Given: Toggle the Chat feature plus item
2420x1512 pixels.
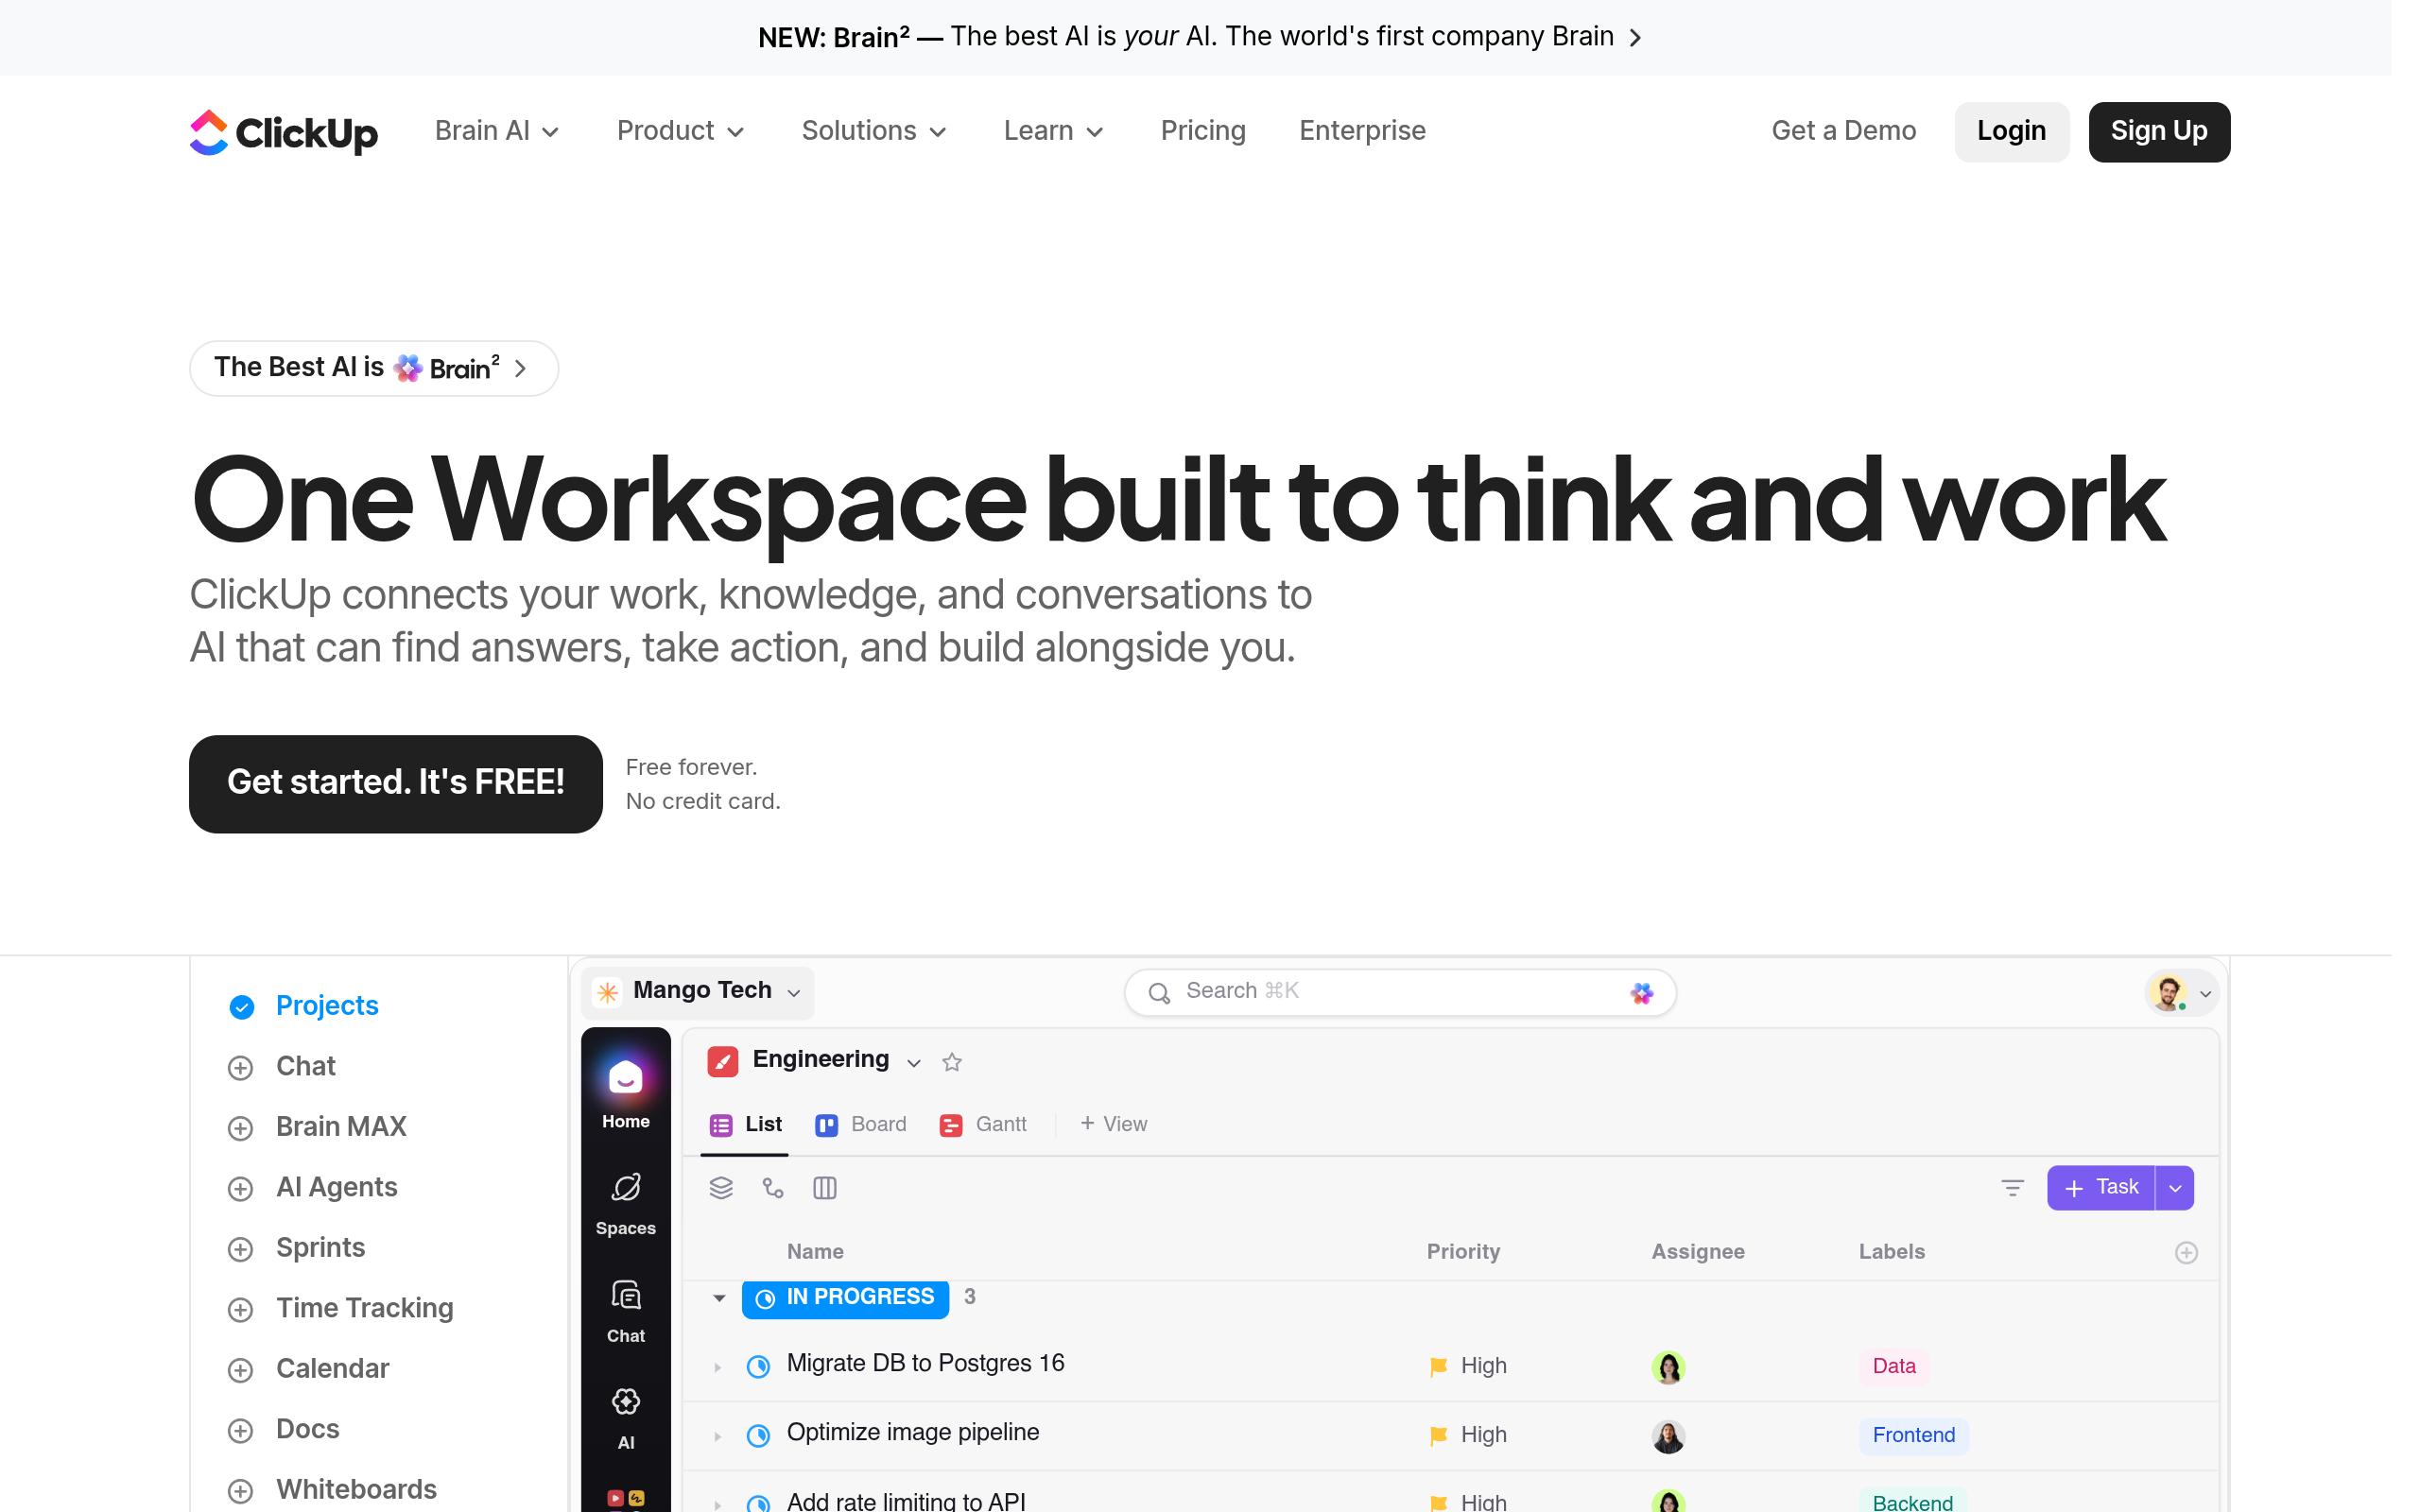Looking at the screenshot, I should [x=282, y=1067].
